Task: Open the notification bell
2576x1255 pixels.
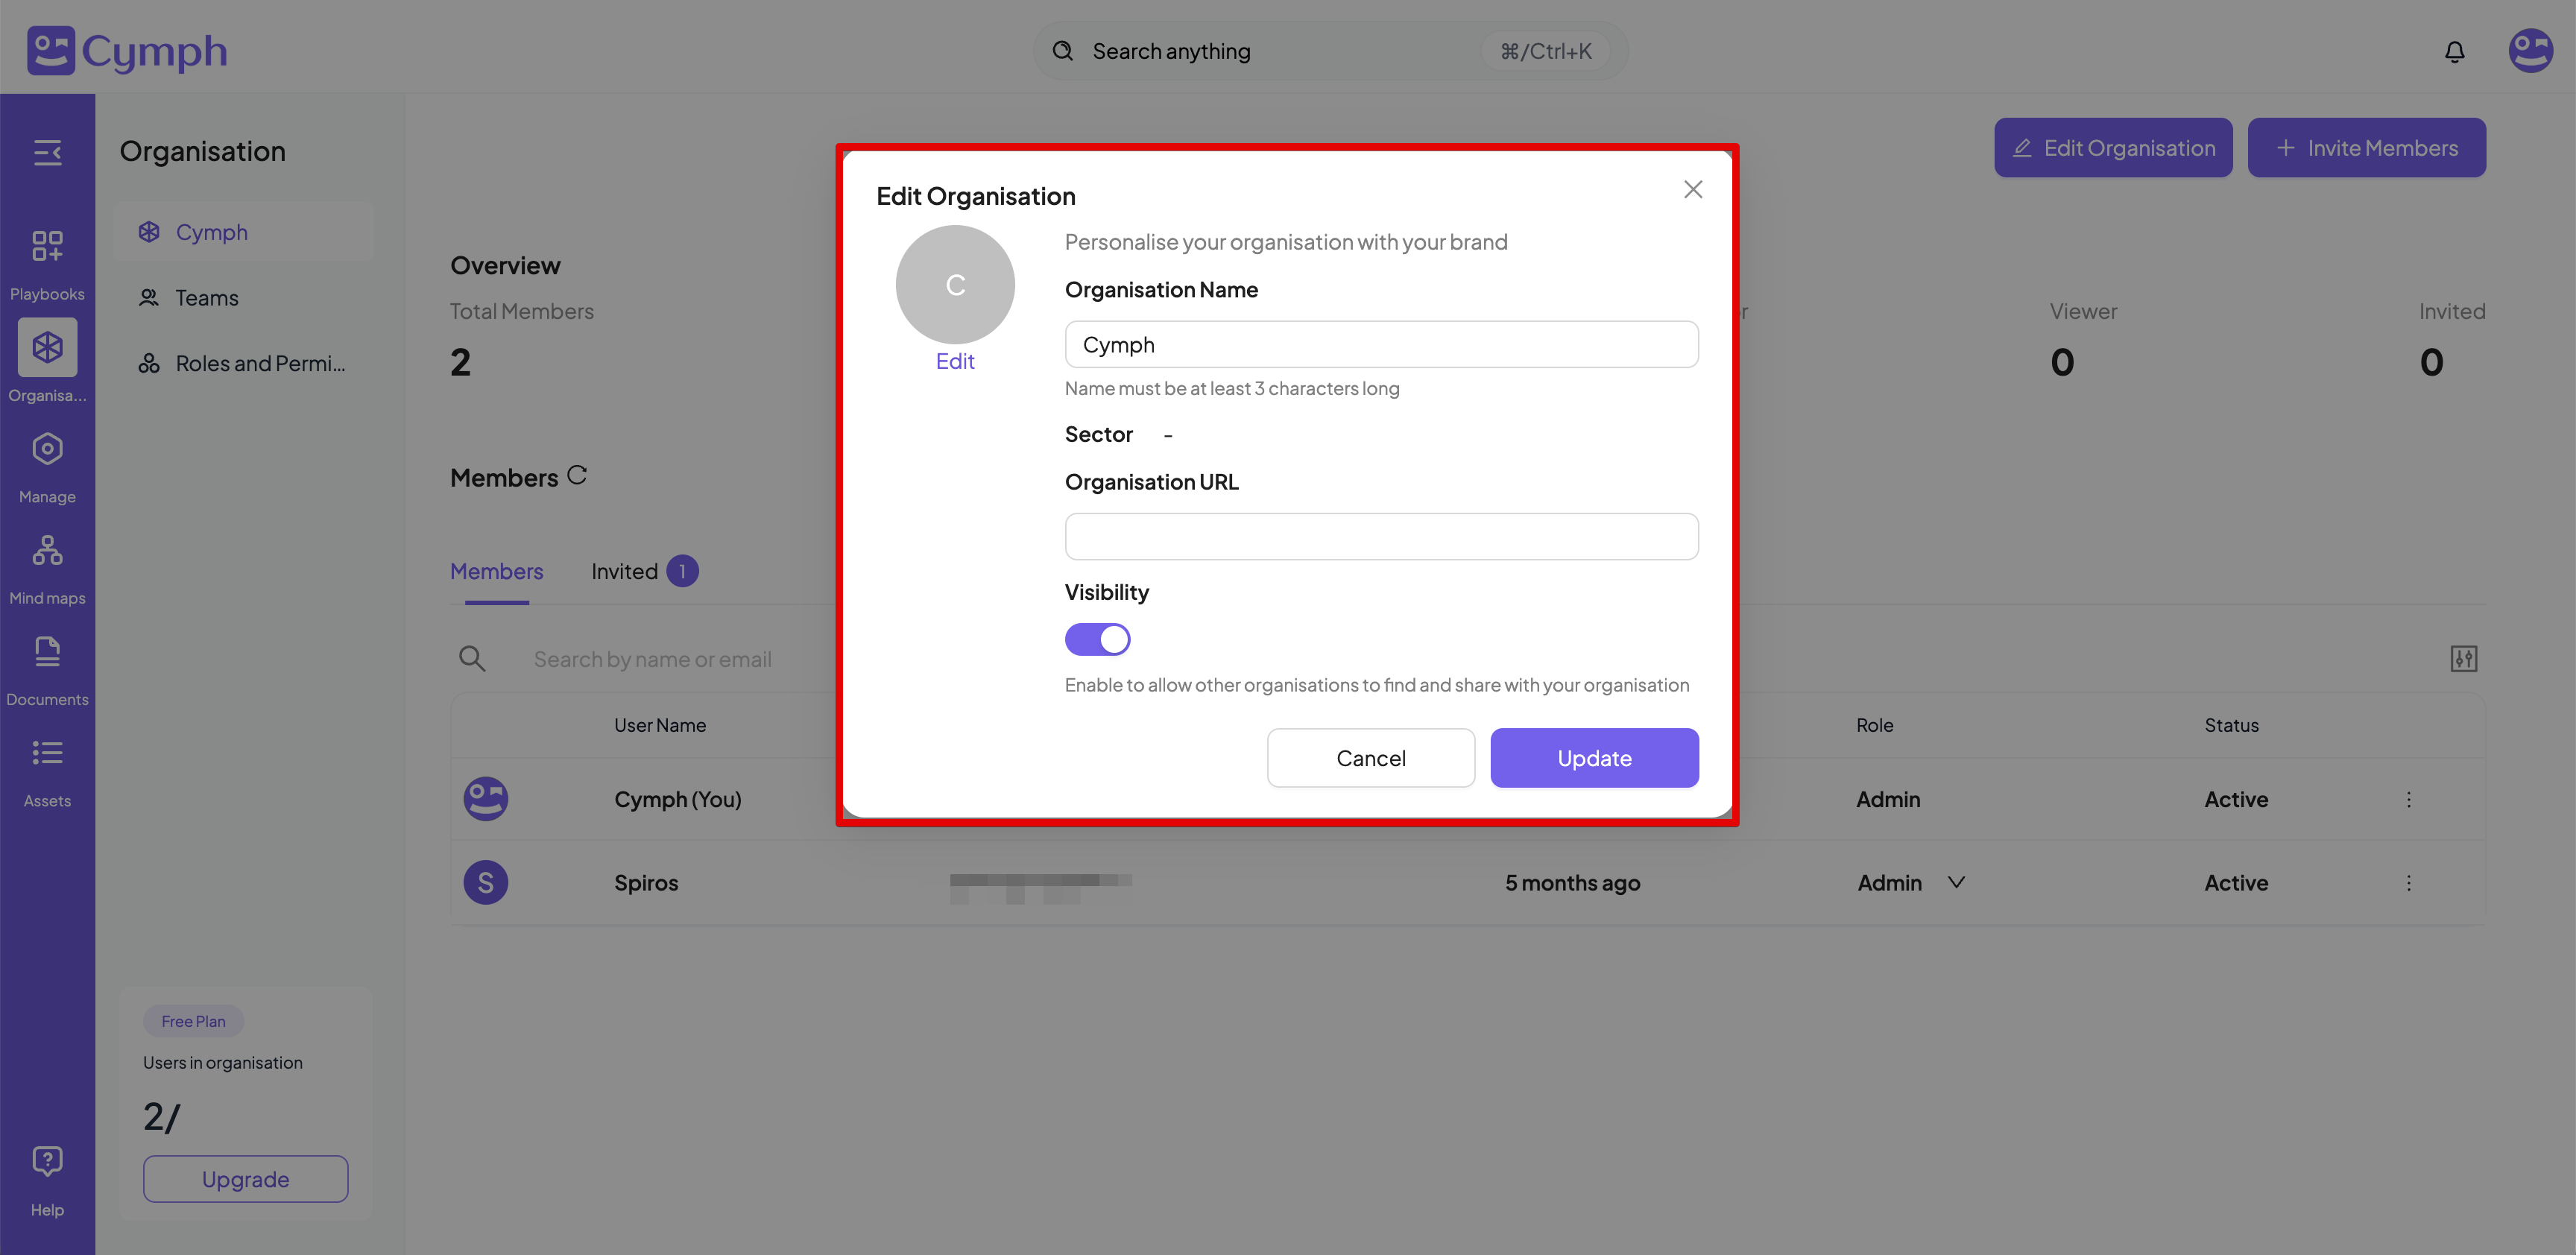Action: pos(2454,50)
